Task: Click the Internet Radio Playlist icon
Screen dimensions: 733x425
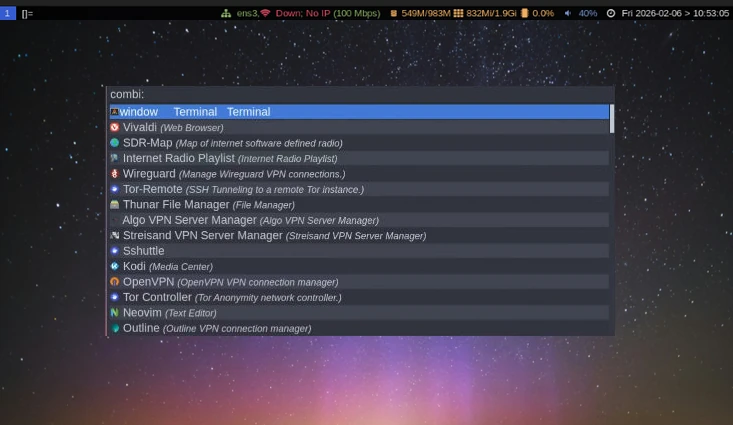Action: tap(115, 158)
